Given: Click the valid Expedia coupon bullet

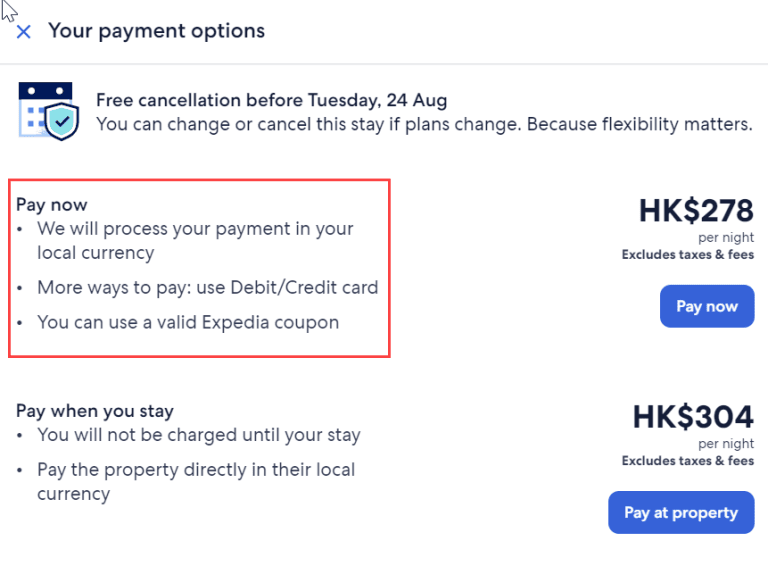Looking at the screenshot, I should tap(188, 322).
